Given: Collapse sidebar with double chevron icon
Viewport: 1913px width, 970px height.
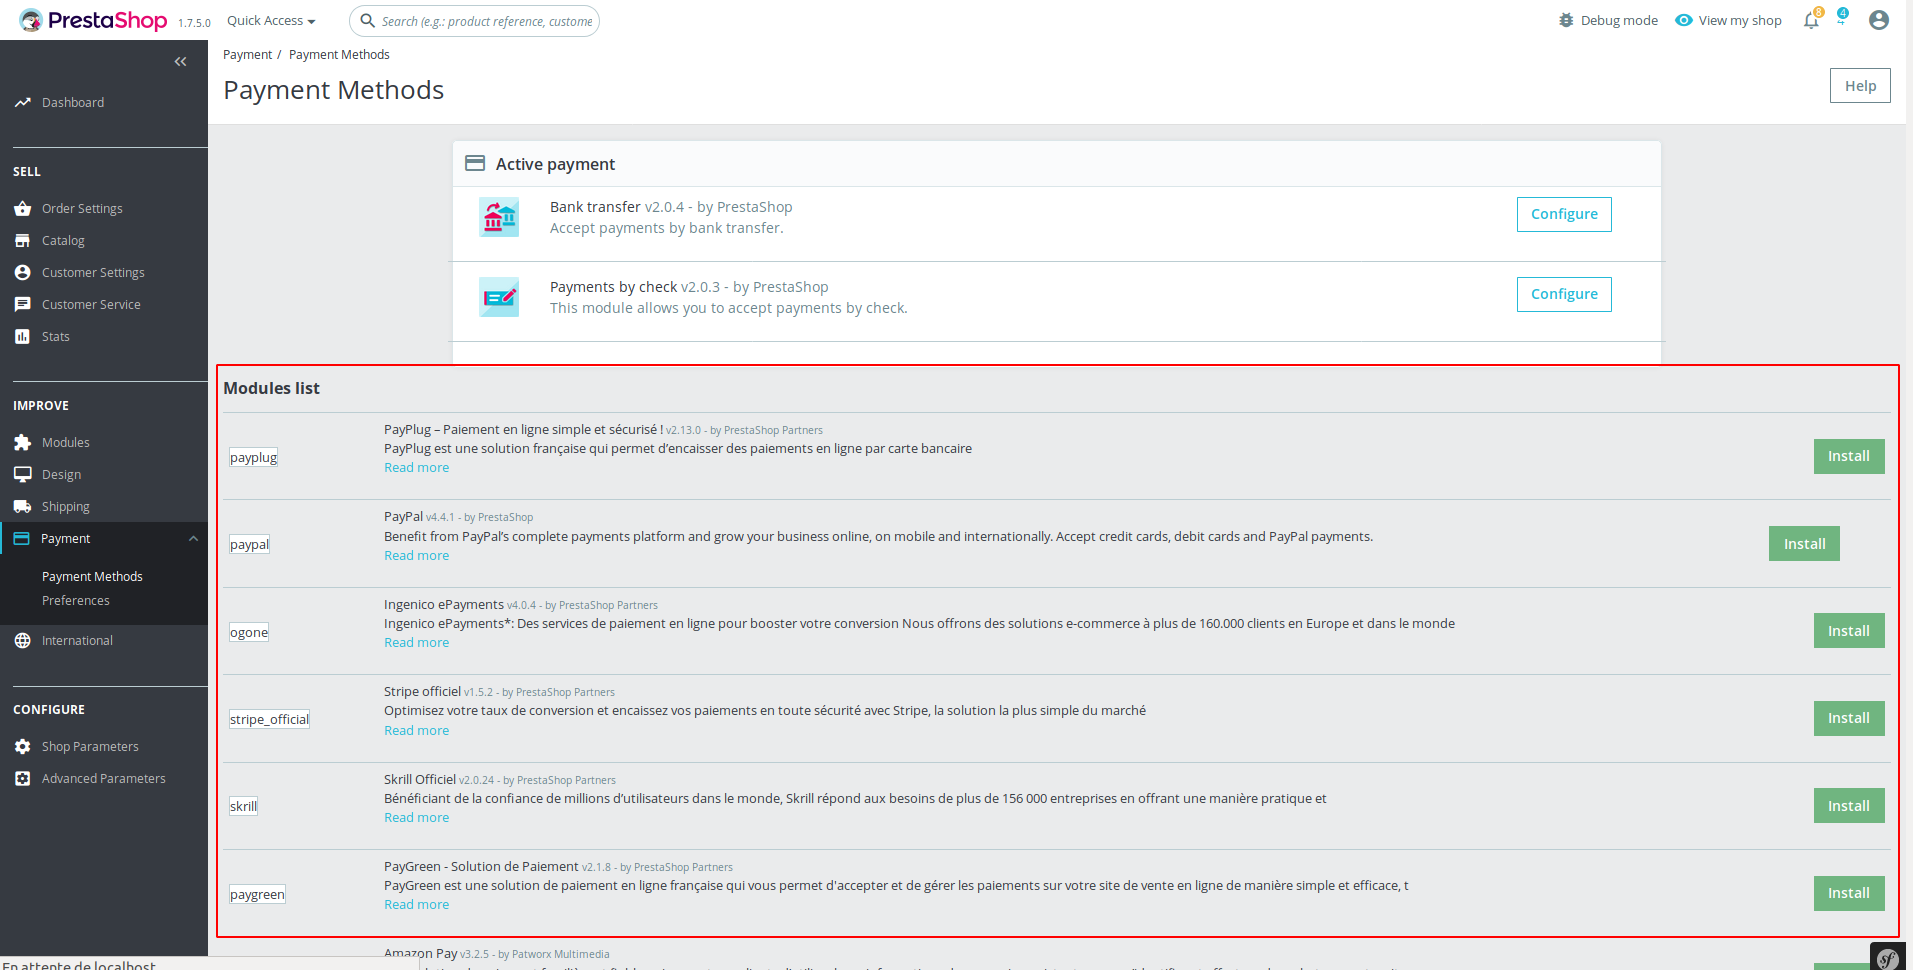Looking at the screenshot, I should click(180, 62).
